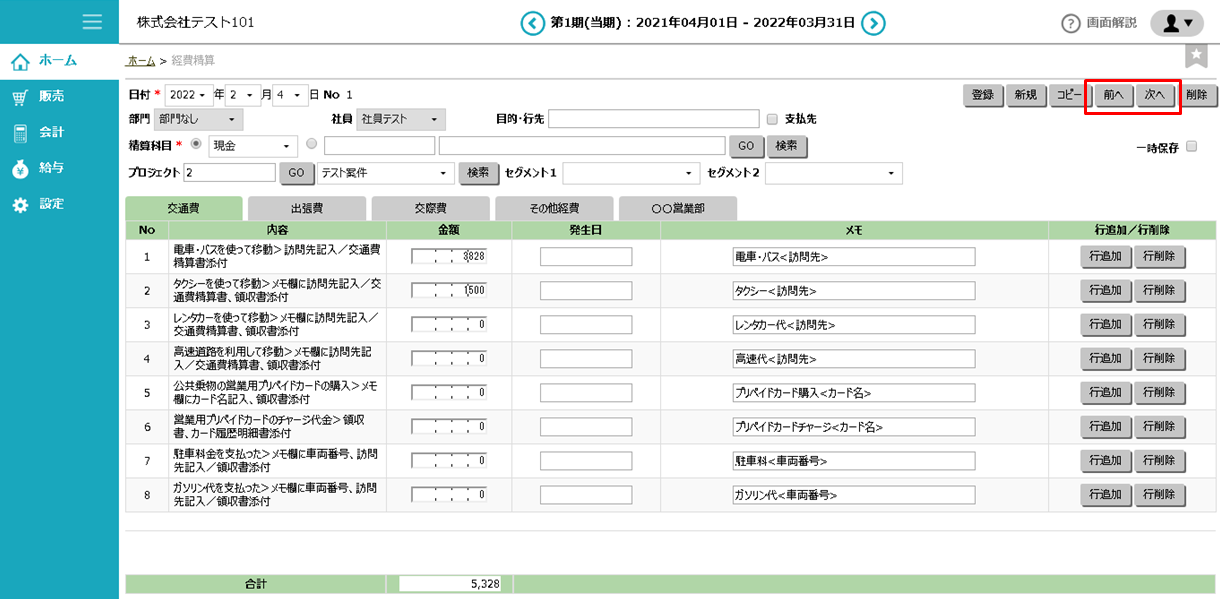Expand the セグメント1 dropdown
The width and height of the screenshot is (1220, 599).
point(631,174)
